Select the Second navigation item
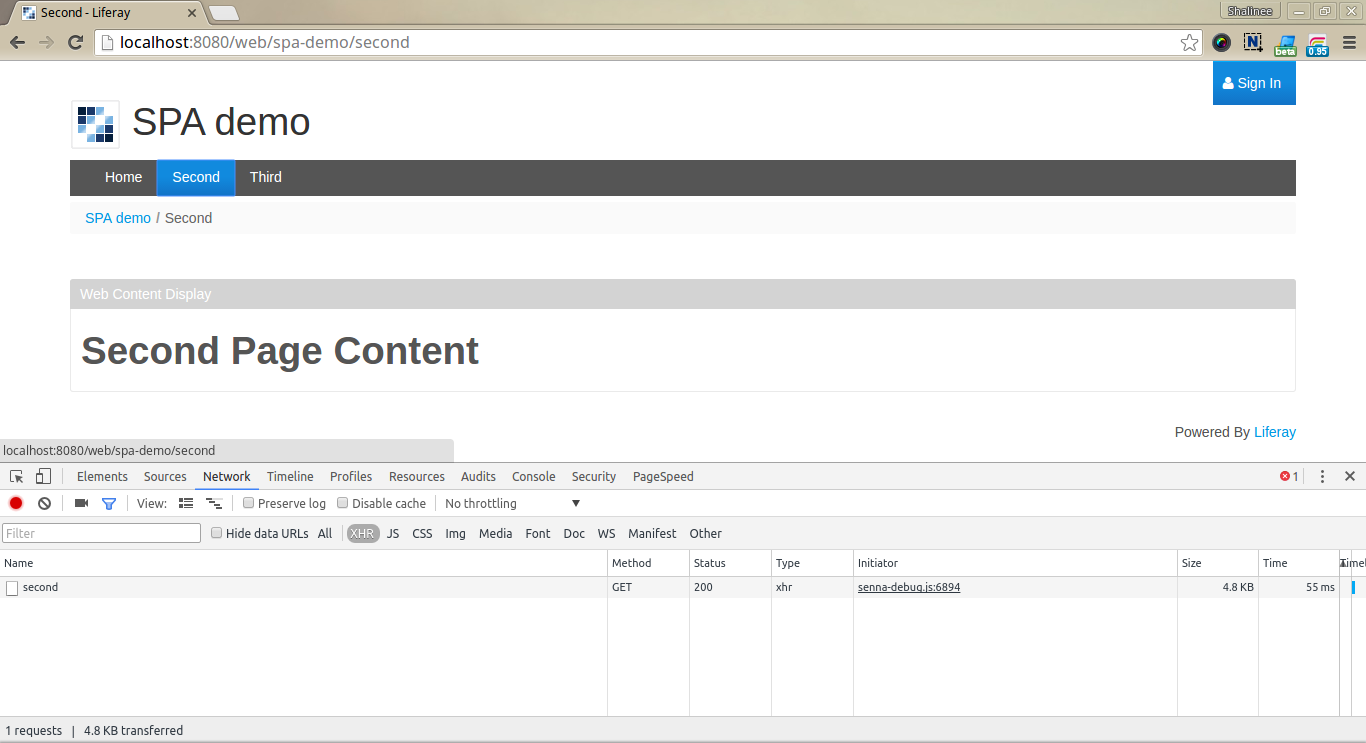 tap(196, 177)
